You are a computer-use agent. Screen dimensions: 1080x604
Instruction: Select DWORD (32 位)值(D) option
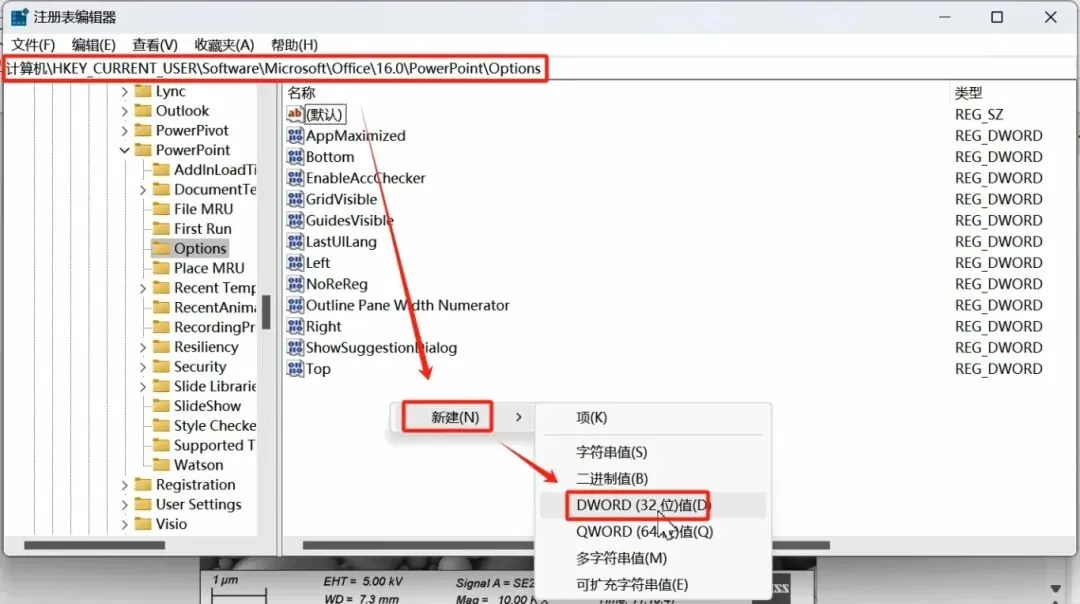coord(654,505)
